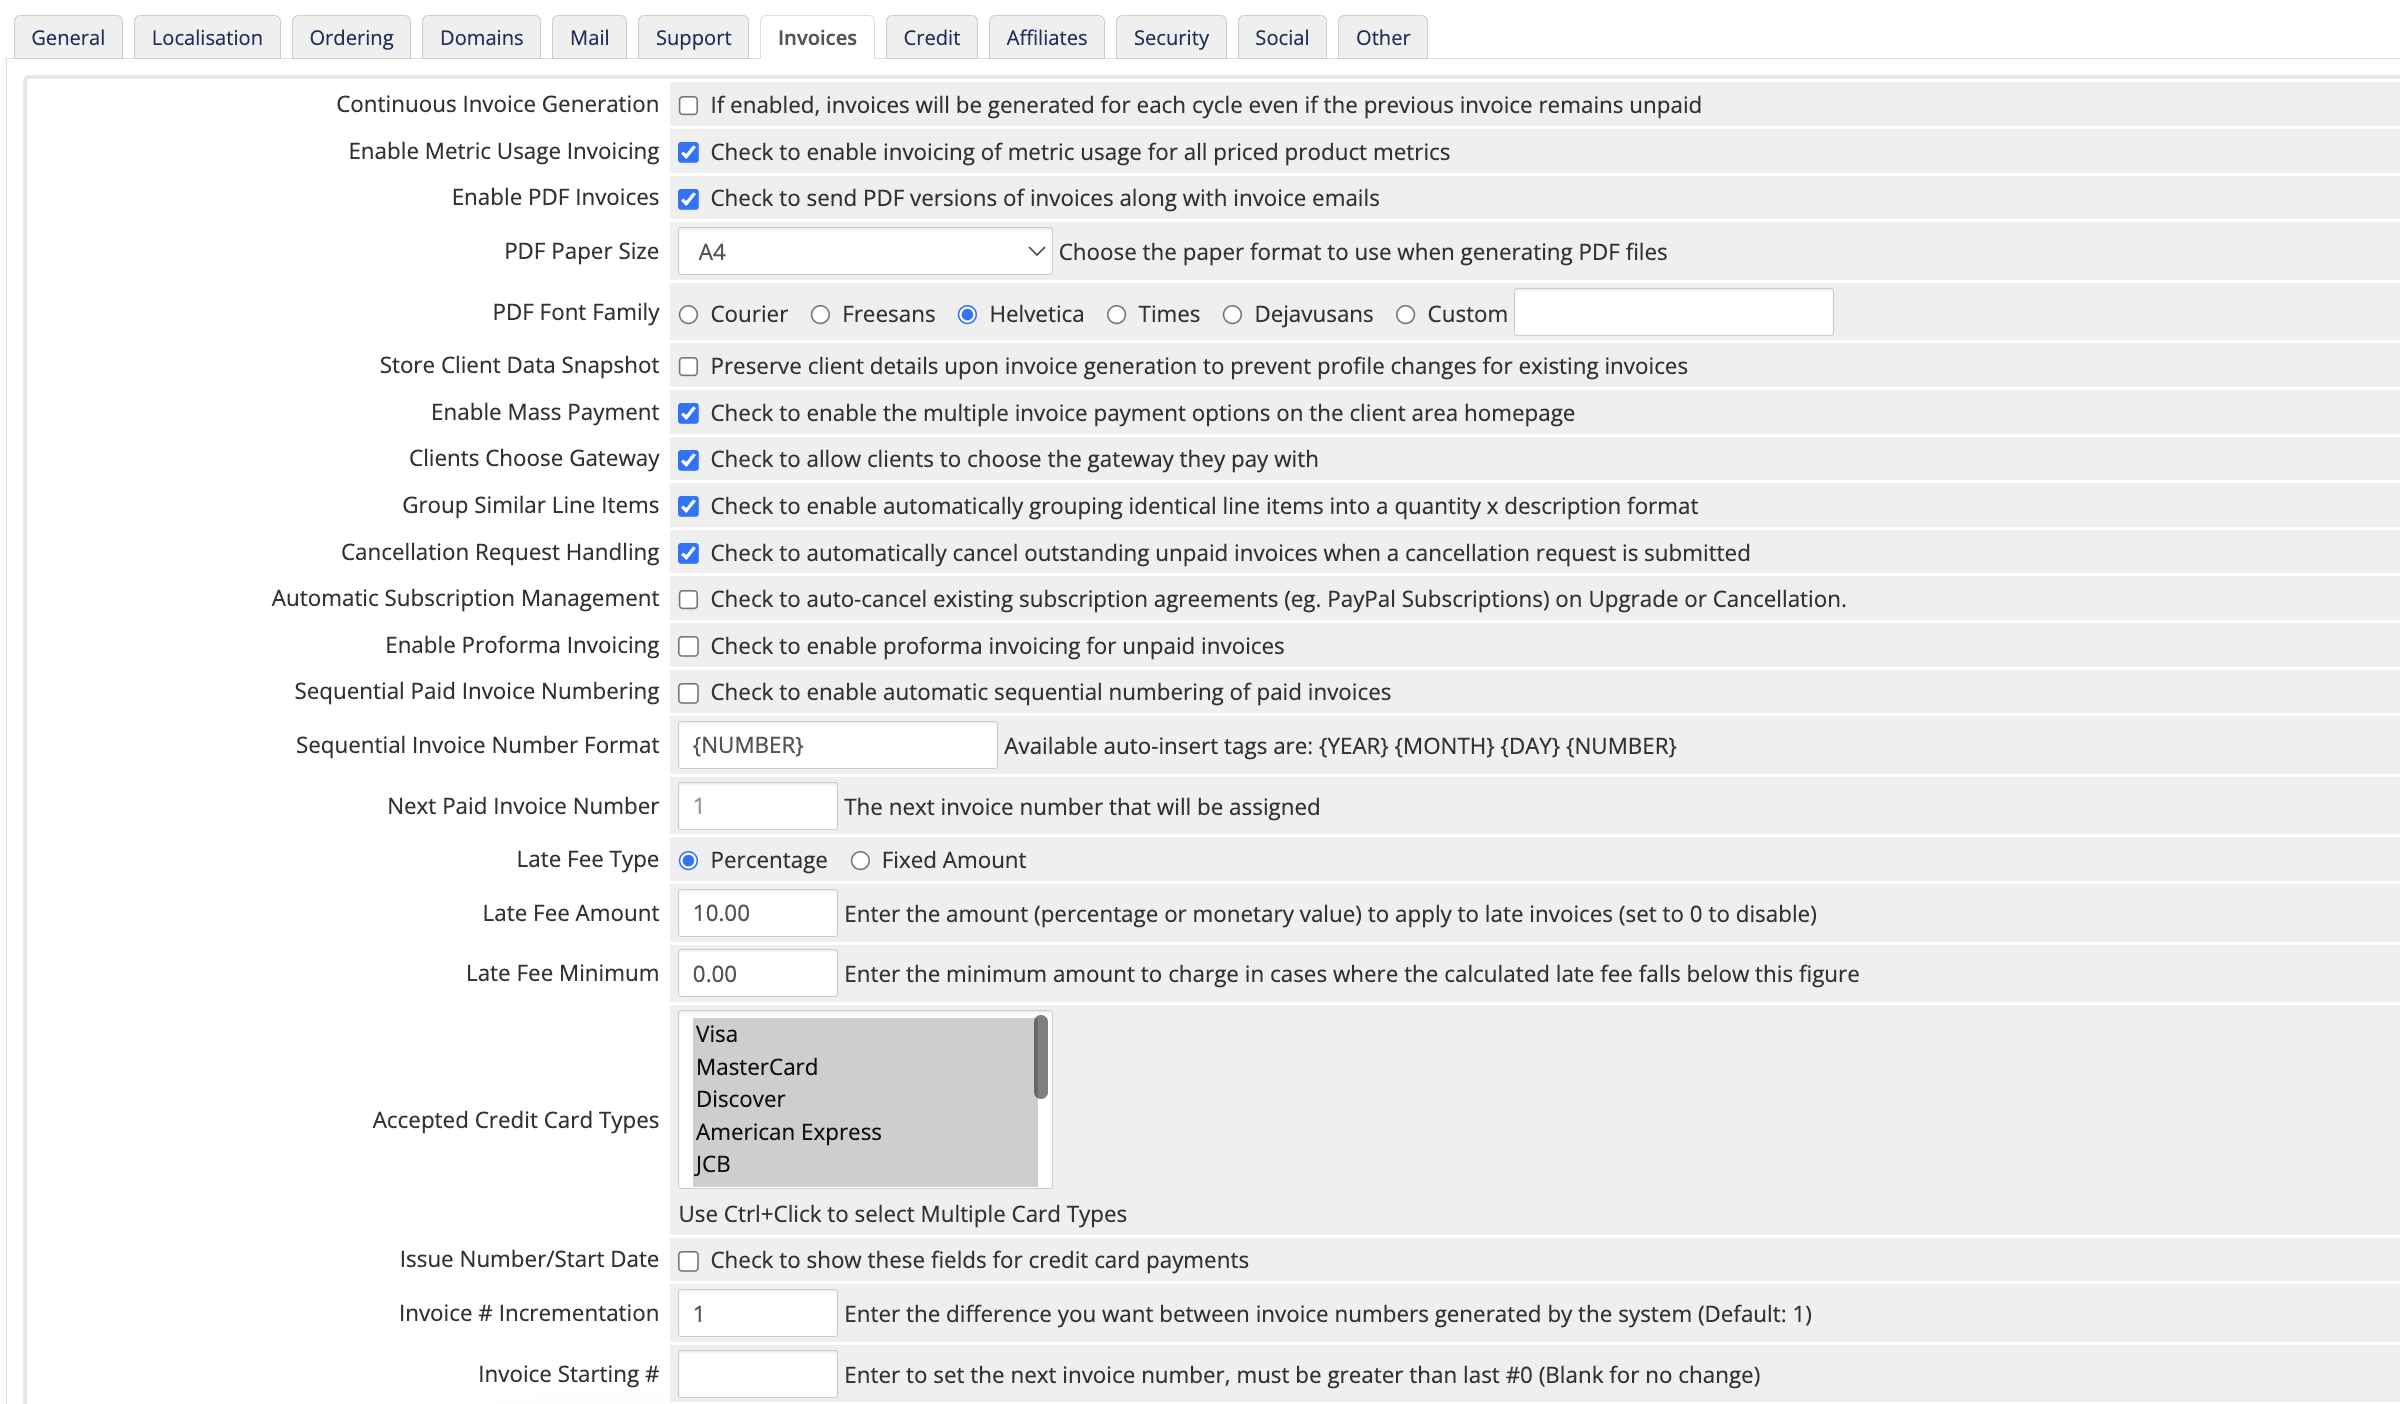Switch to the Security tab

click(x=1171, y=37)
